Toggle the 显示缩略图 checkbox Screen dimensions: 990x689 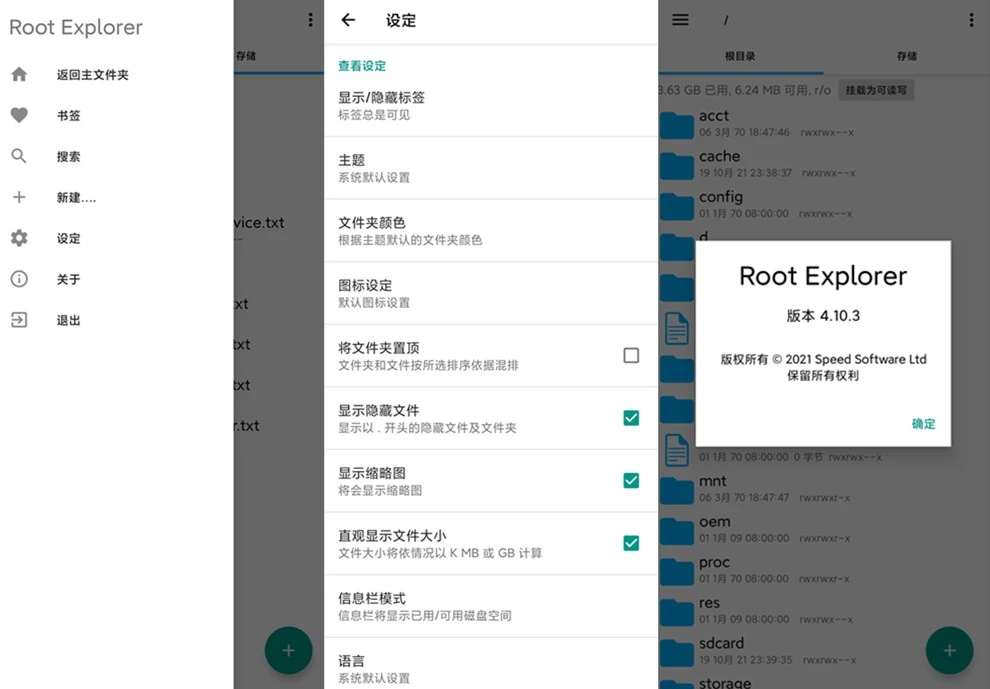[631, 480]
